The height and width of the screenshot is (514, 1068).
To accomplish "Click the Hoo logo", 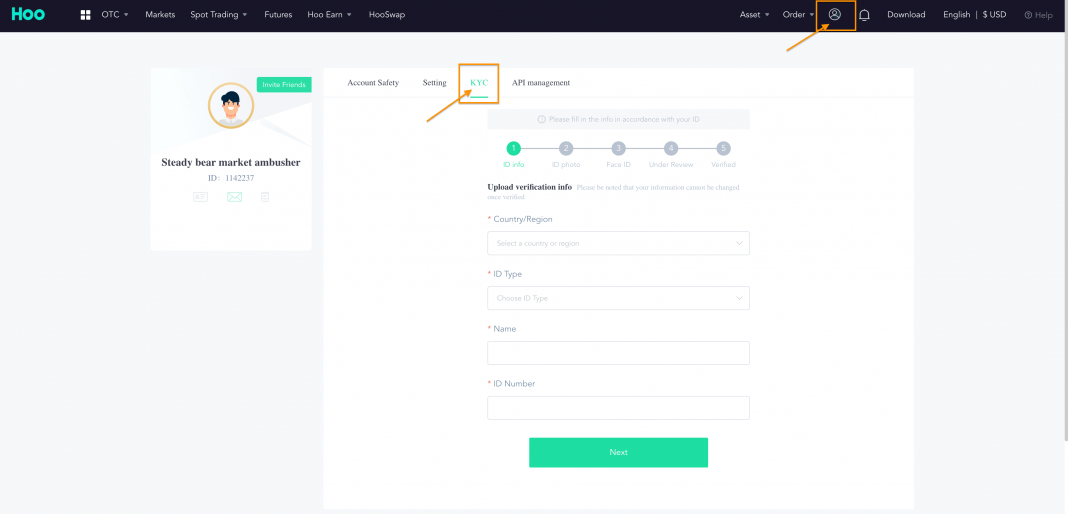I will coord(28,14).
